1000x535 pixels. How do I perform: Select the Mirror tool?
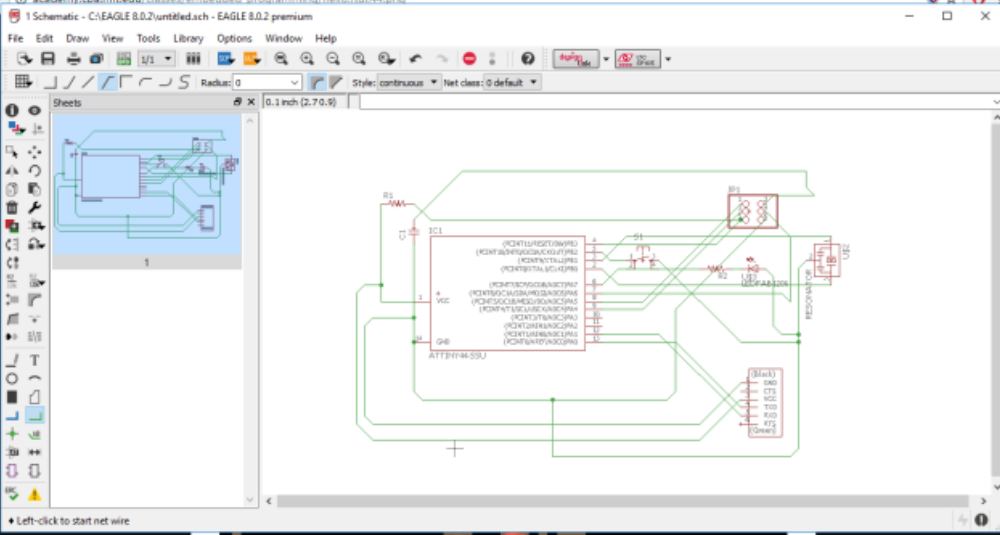12,170
